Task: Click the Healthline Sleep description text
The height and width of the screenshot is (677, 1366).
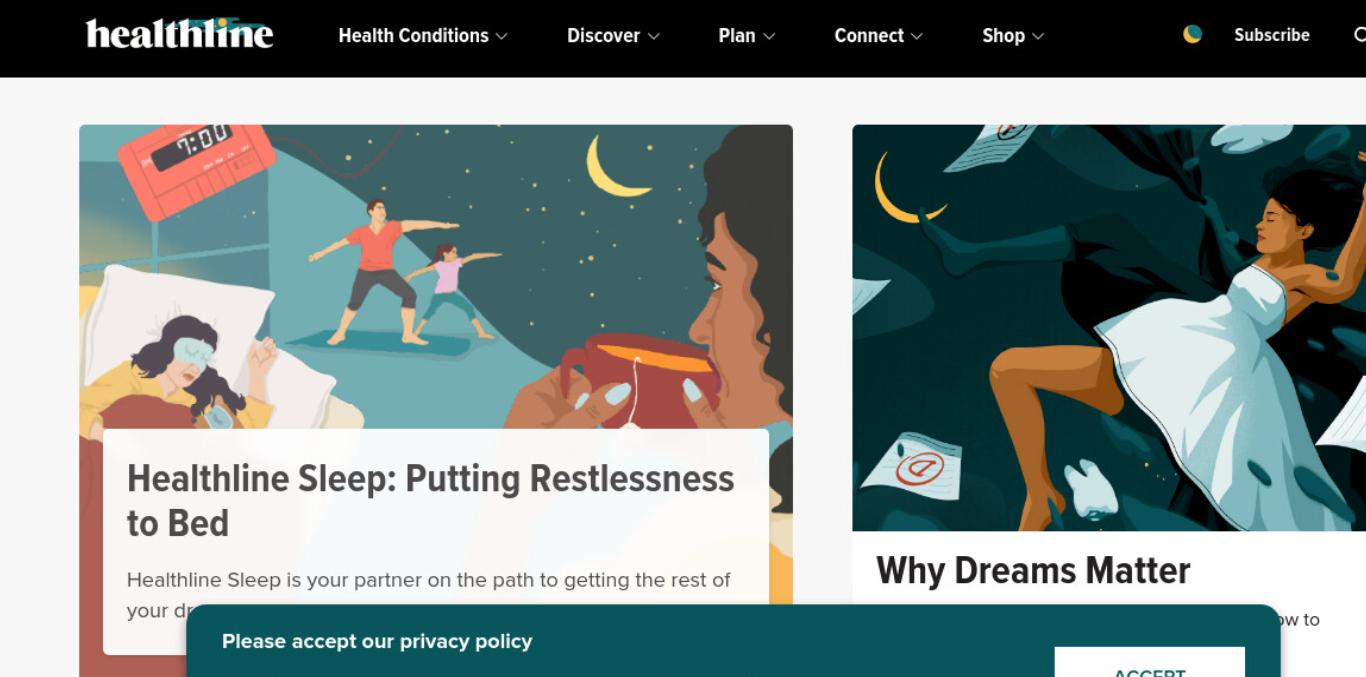Action: point(429,594)
